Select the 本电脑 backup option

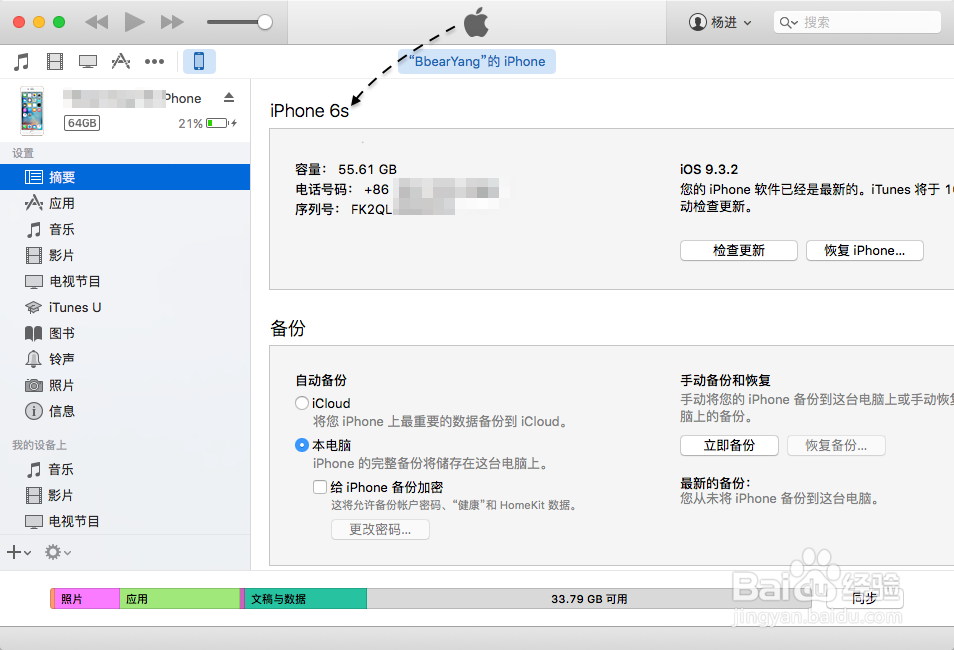tap(302, 445)
